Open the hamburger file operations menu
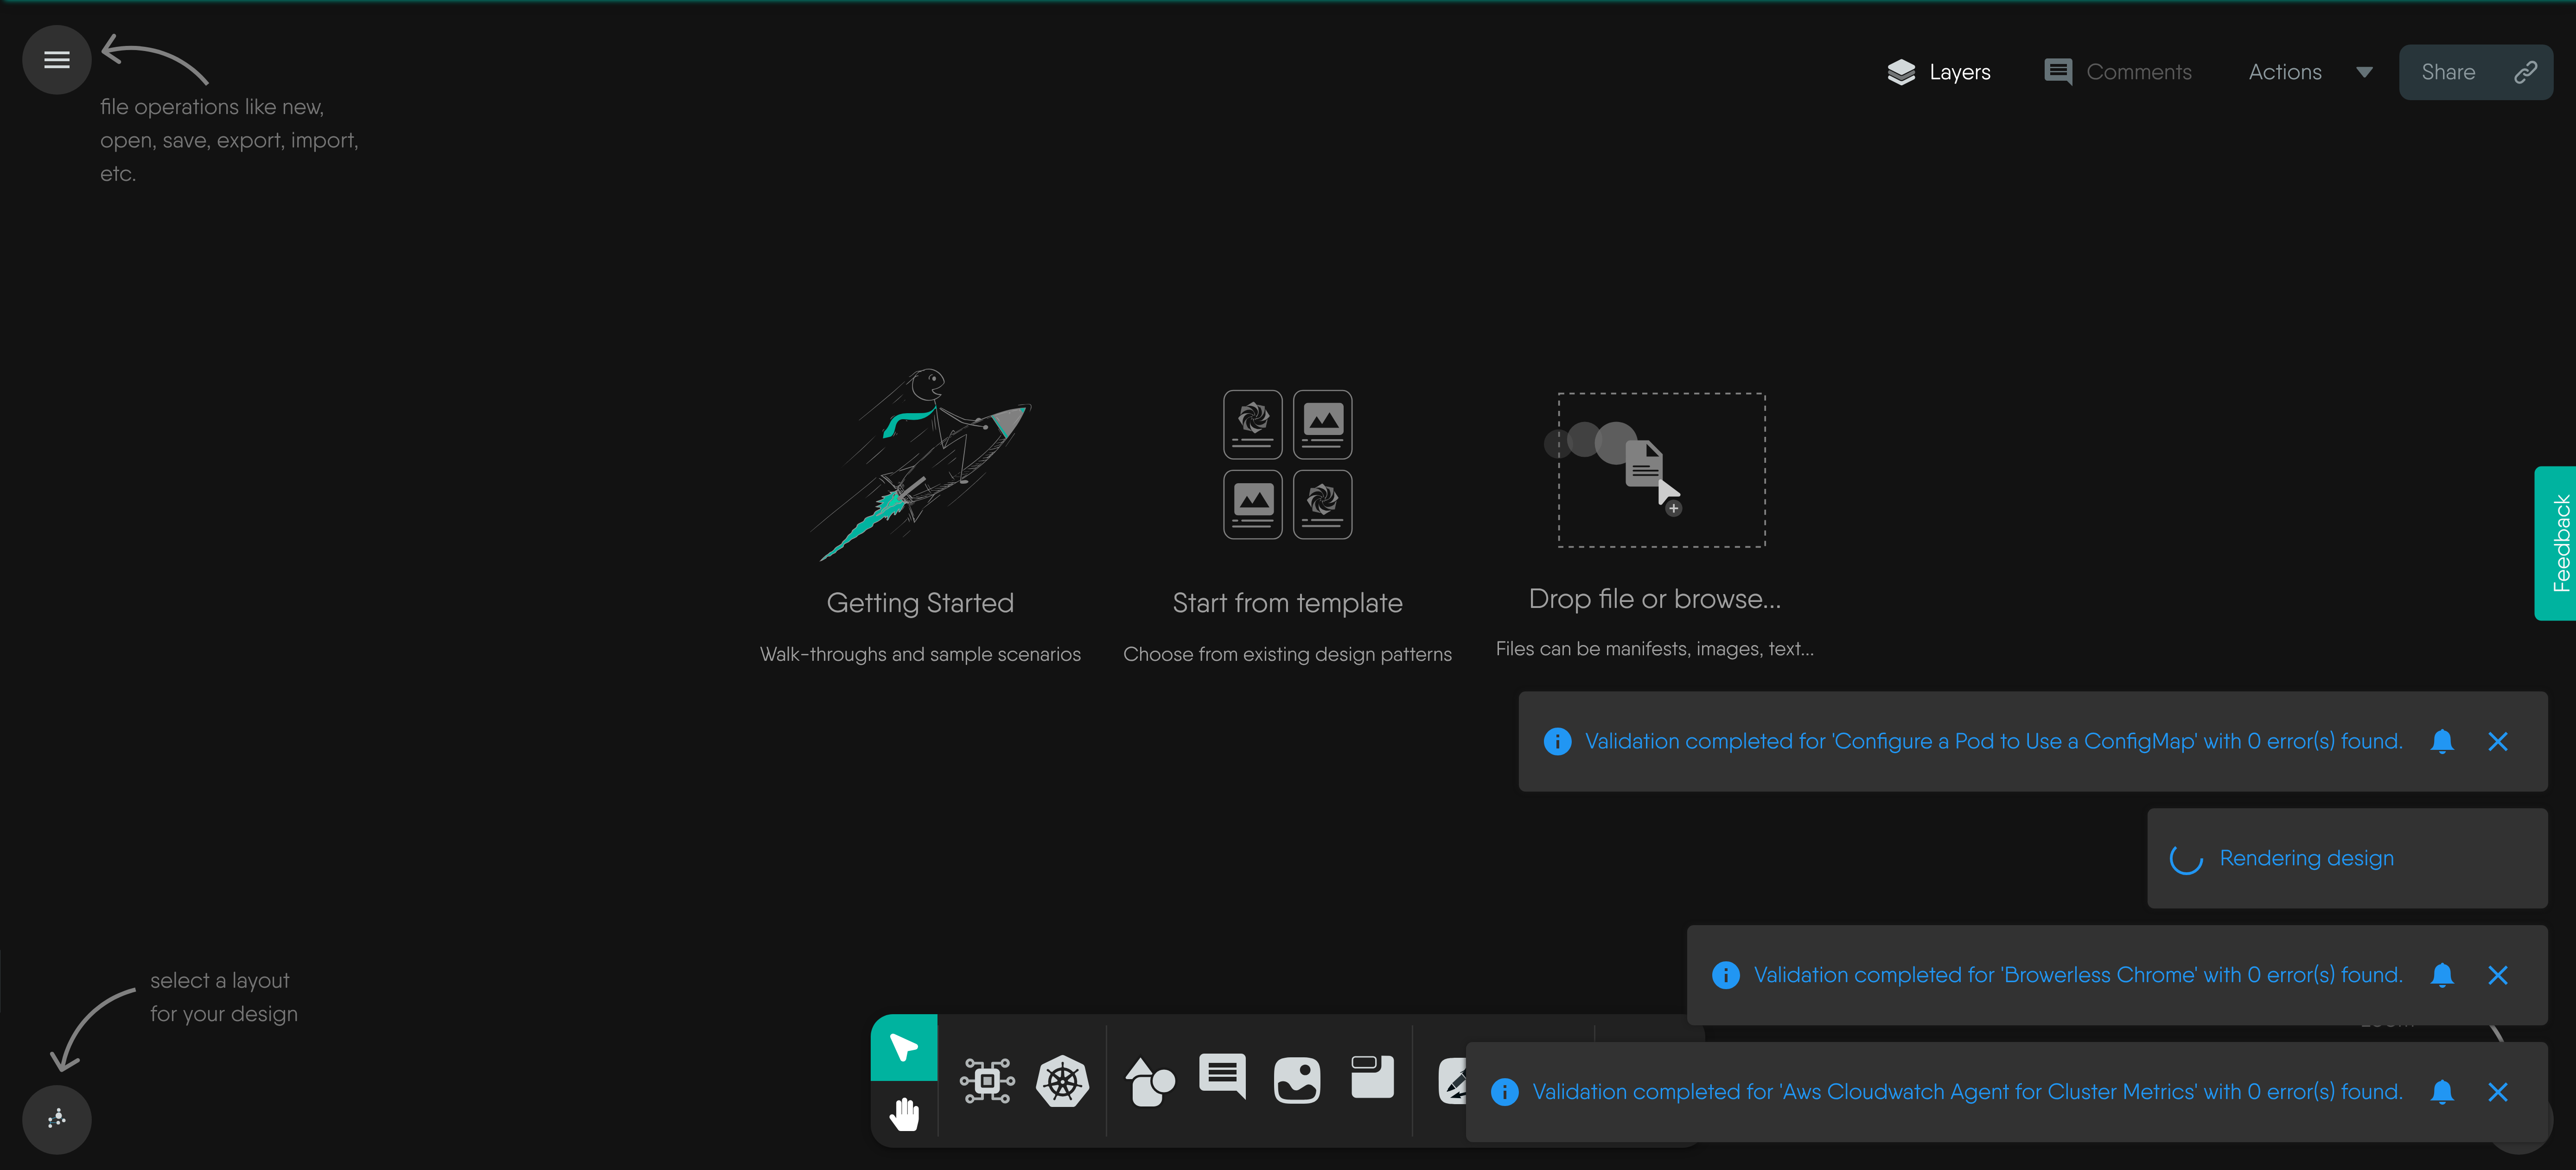The width and height of the screenshot is (2576, 1170). pyautogui.click(x=56, y=60)
